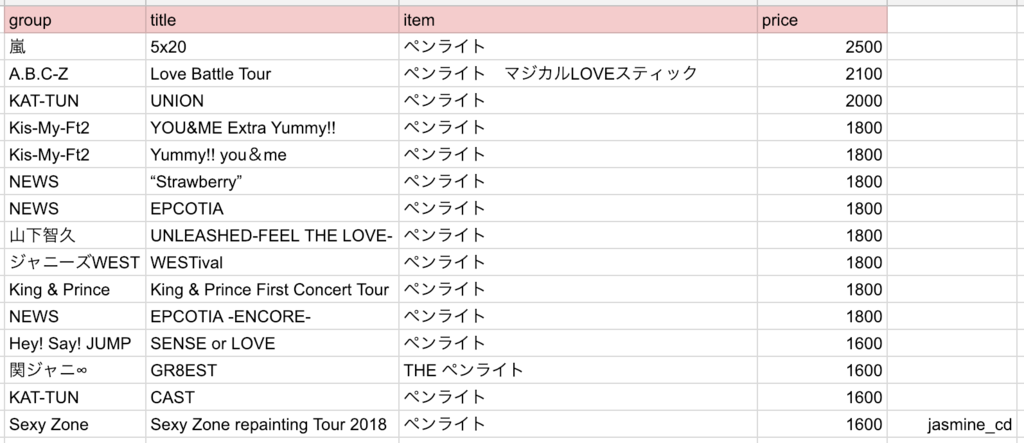Select the 'EPCOTIA -ENCORE-' cell
Viewport: 1024px width, 443px height.
point(272,316)
